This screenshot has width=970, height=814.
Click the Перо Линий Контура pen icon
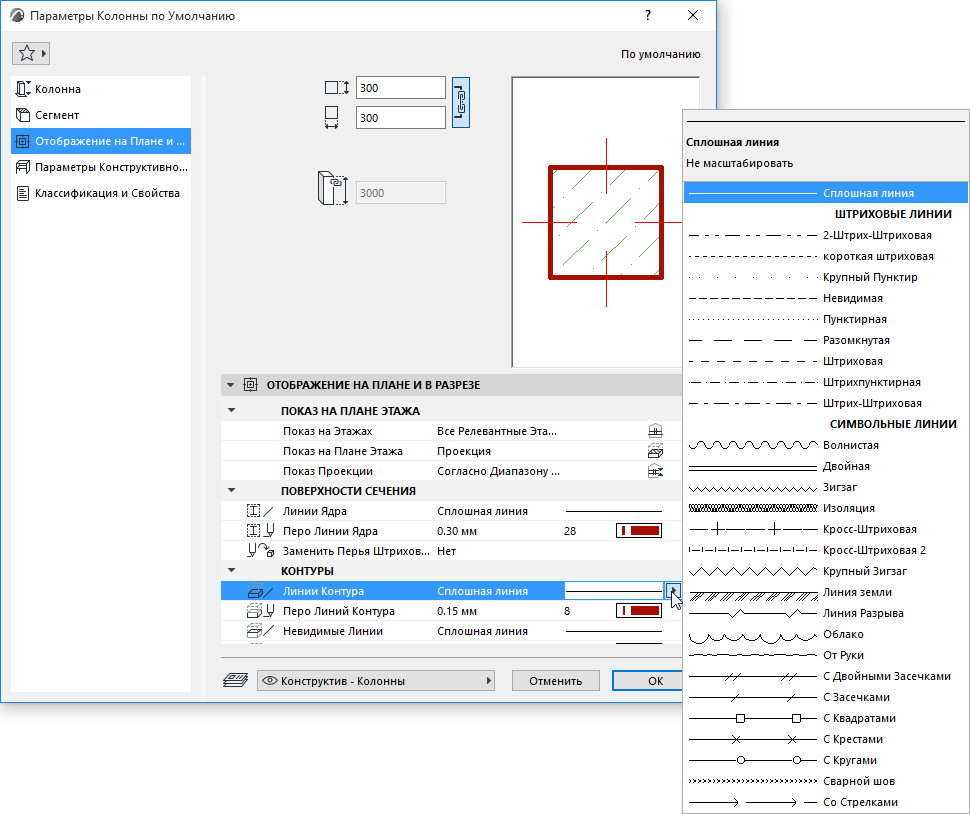260,611
